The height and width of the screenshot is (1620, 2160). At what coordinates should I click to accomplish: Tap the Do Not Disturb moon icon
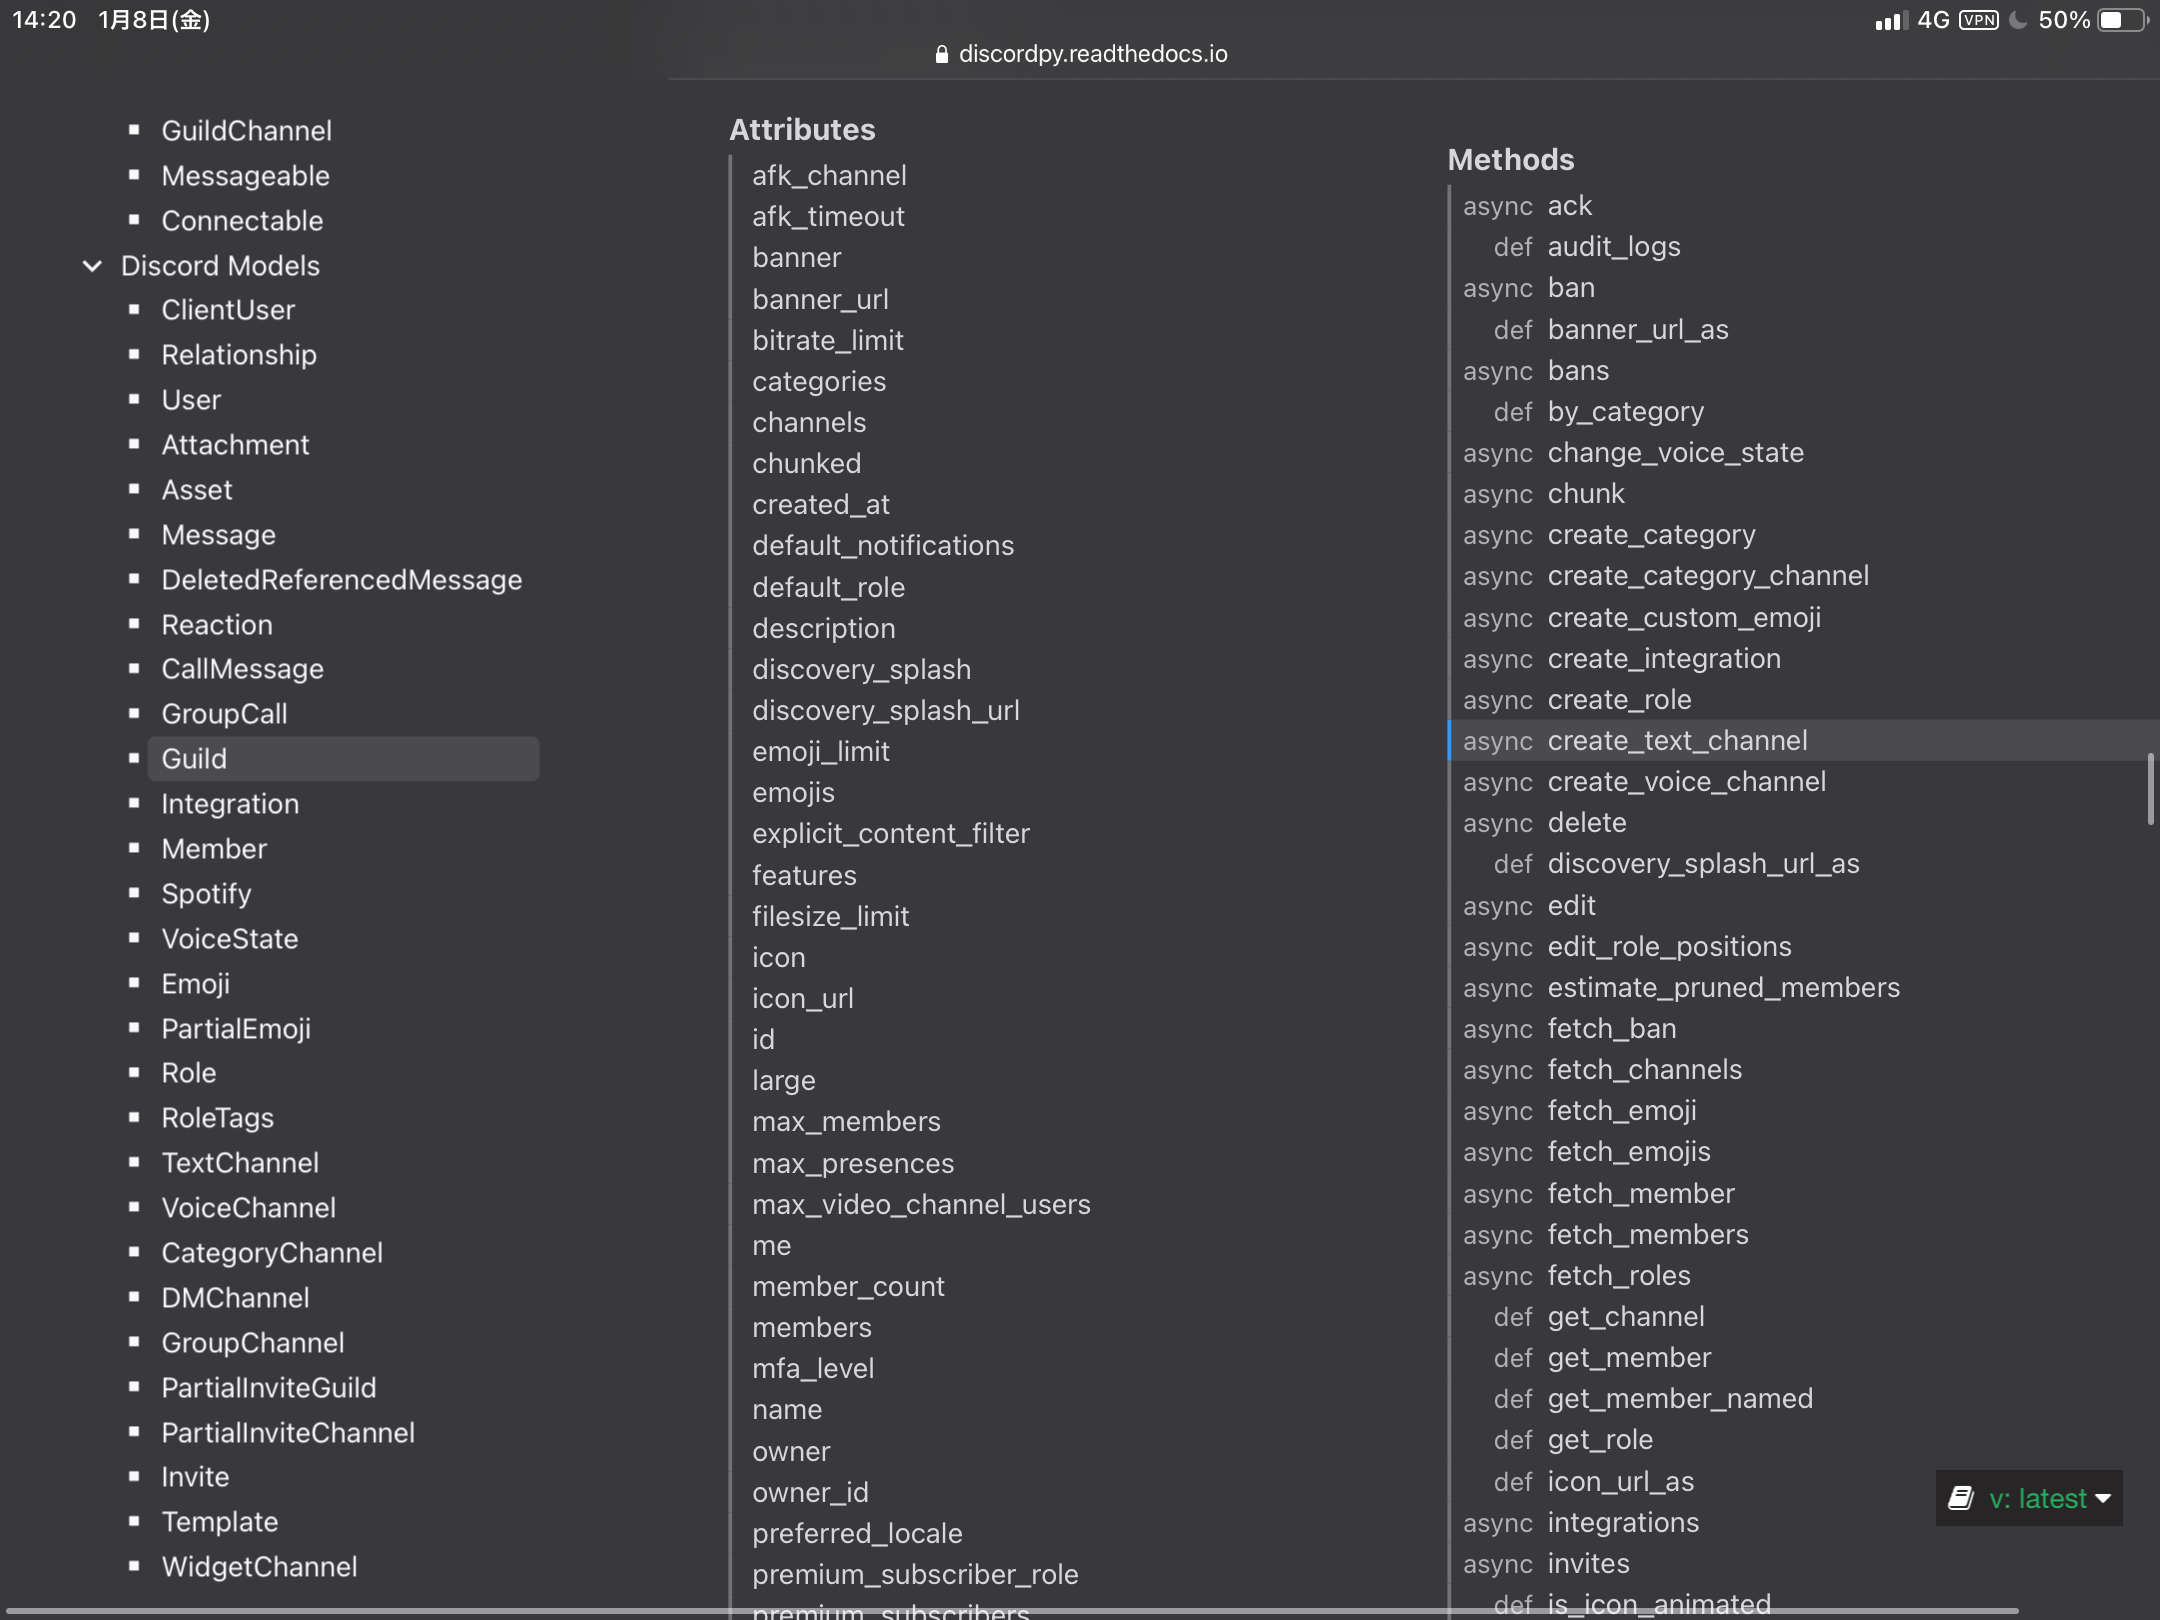tap(2018, 20)
